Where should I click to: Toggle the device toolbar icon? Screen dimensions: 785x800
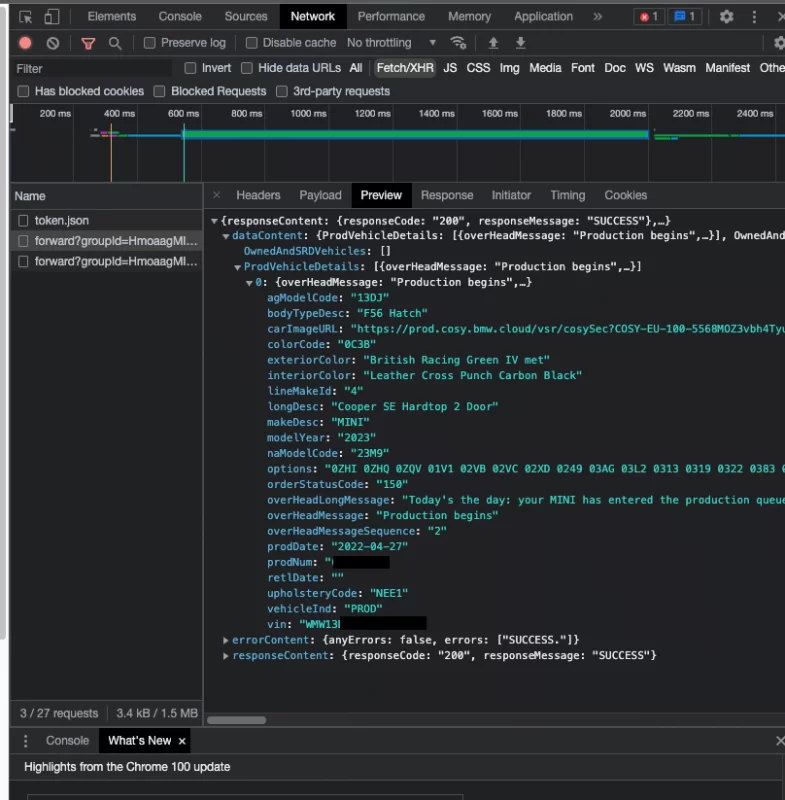pyautogui.click(x=51, y=17)
